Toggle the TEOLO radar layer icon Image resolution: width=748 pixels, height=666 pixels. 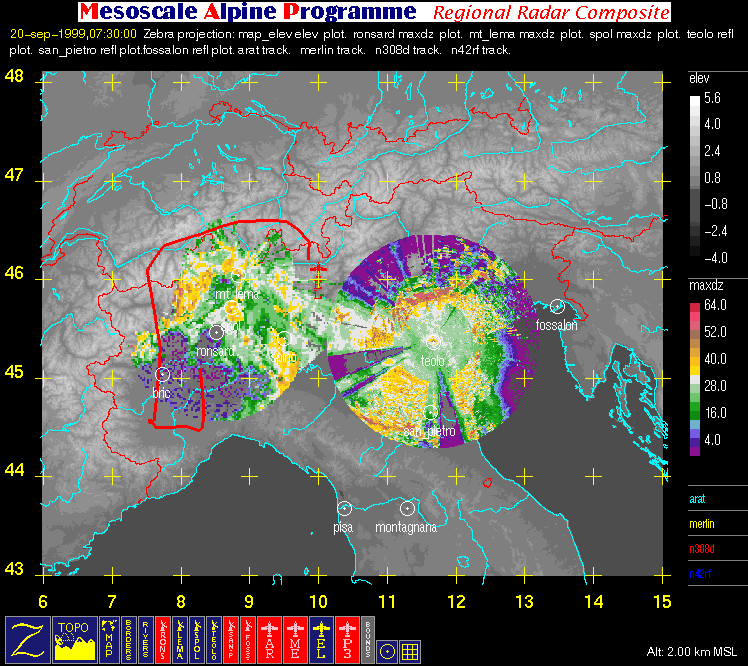[214, 640]
